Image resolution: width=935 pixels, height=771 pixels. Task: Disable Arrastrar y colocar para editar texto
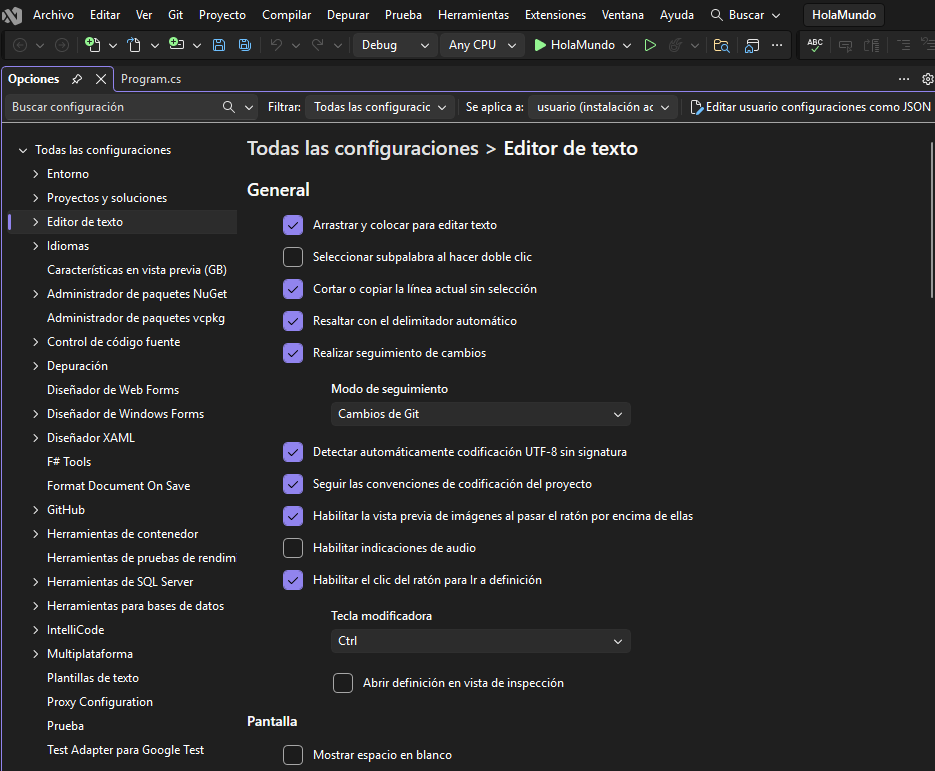pos(293,225)
